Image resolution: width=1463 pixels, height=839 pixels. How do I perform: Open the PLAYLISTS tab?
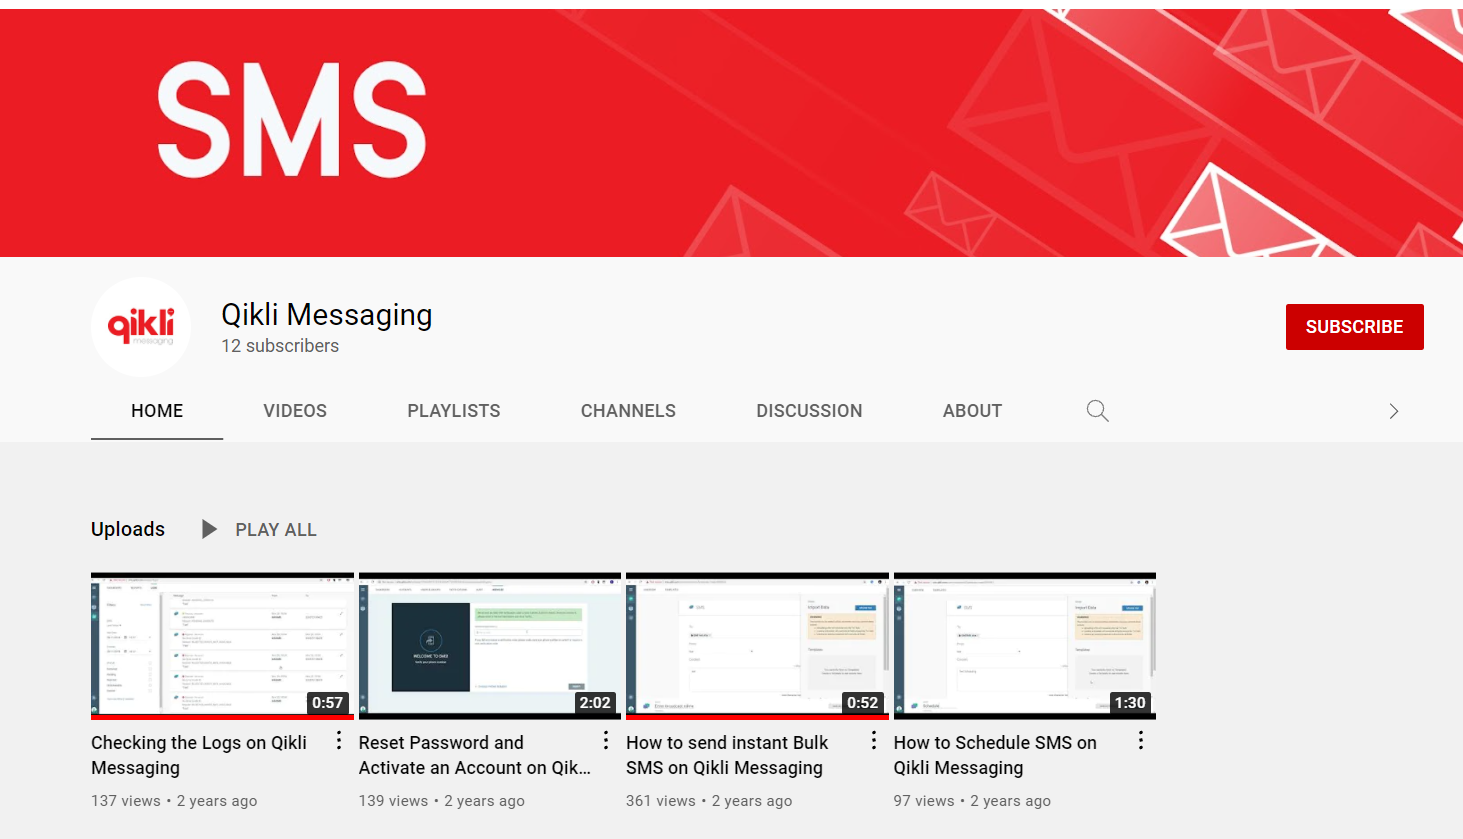[454, 411]
